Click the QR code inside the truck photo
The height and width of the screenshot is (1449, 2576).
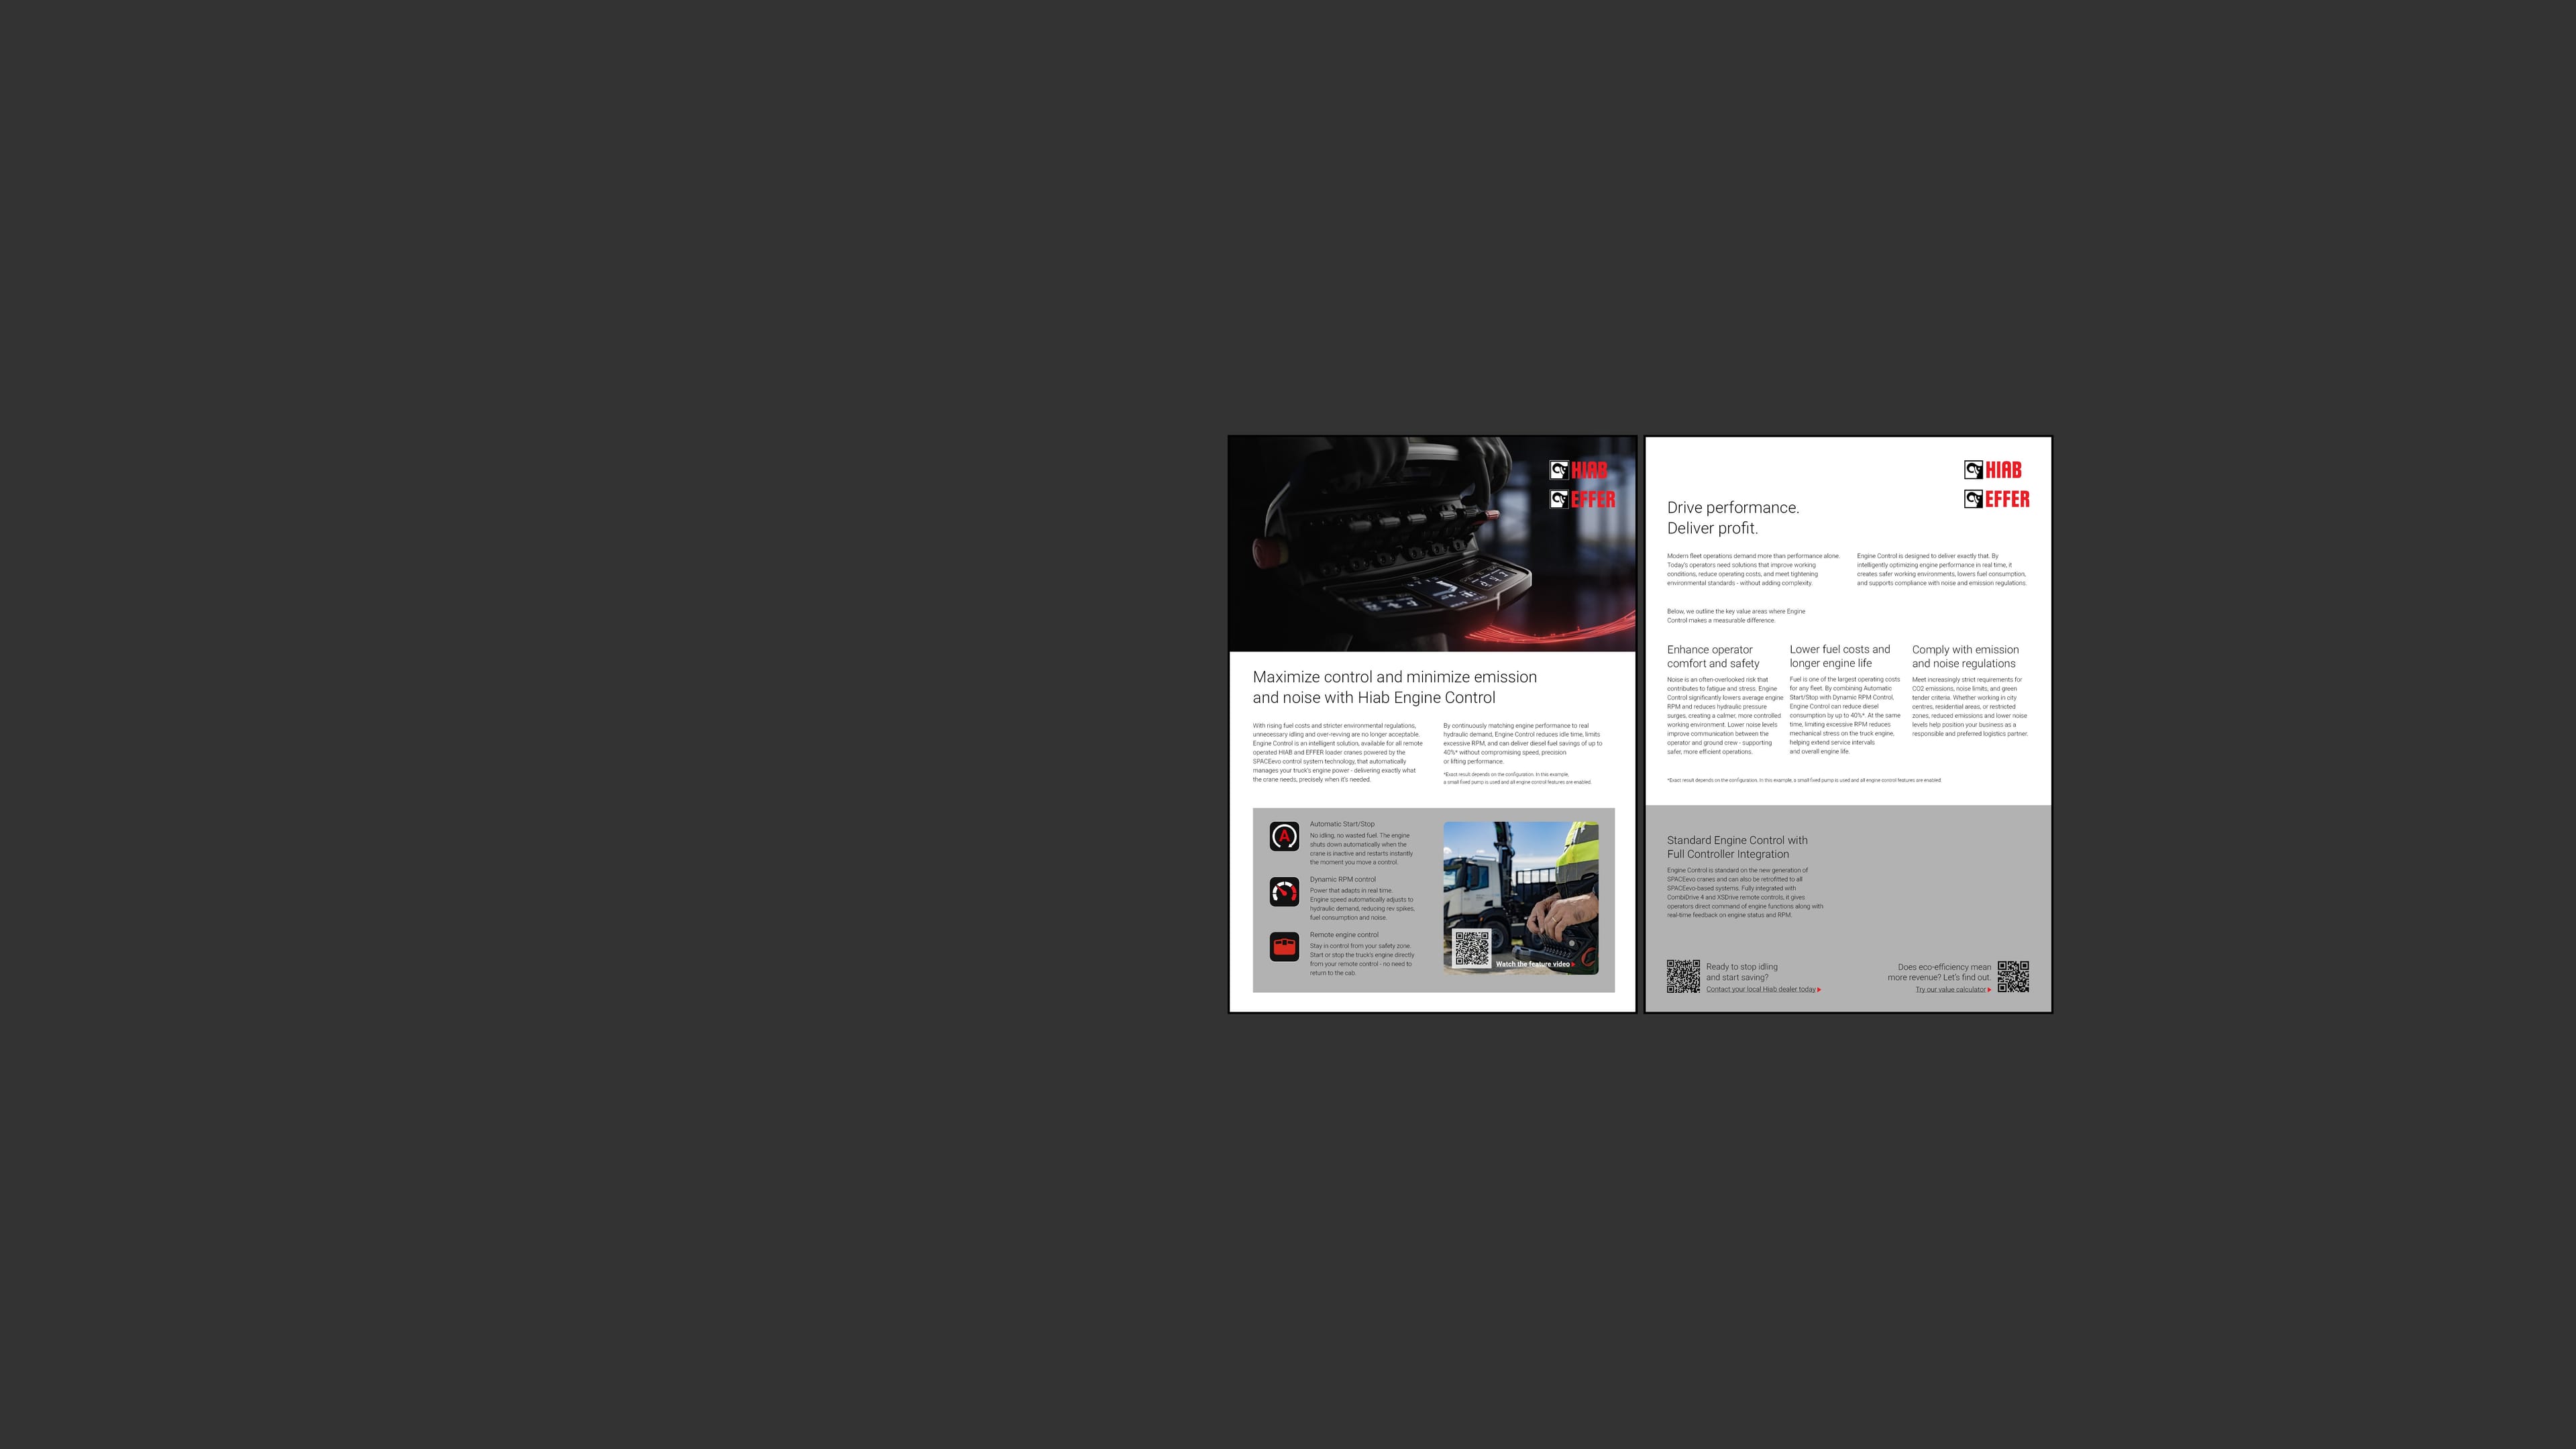[1472, 948]
